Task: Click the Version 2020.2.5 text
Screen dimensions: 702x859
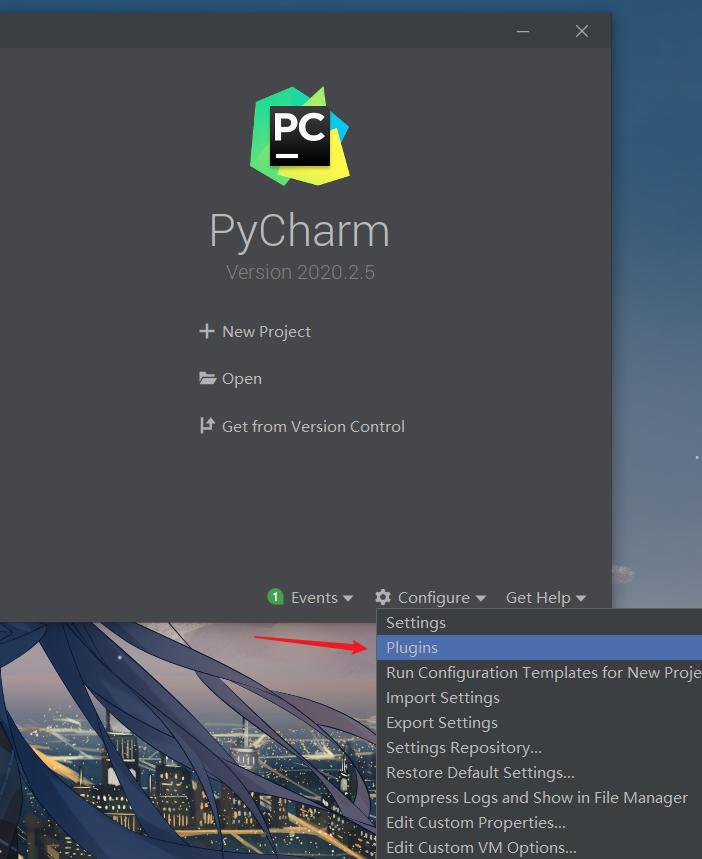Action: (300, 272)
